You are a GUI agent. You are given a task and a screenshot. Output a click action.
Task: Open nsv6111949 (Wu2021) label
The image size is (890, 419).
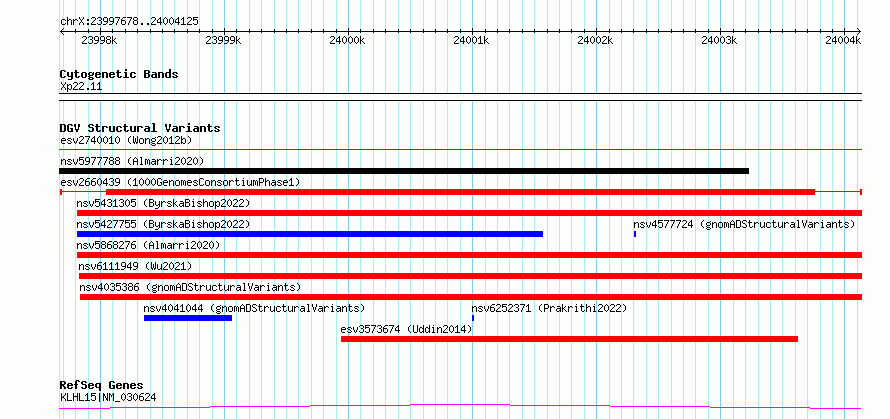point(135,266)
